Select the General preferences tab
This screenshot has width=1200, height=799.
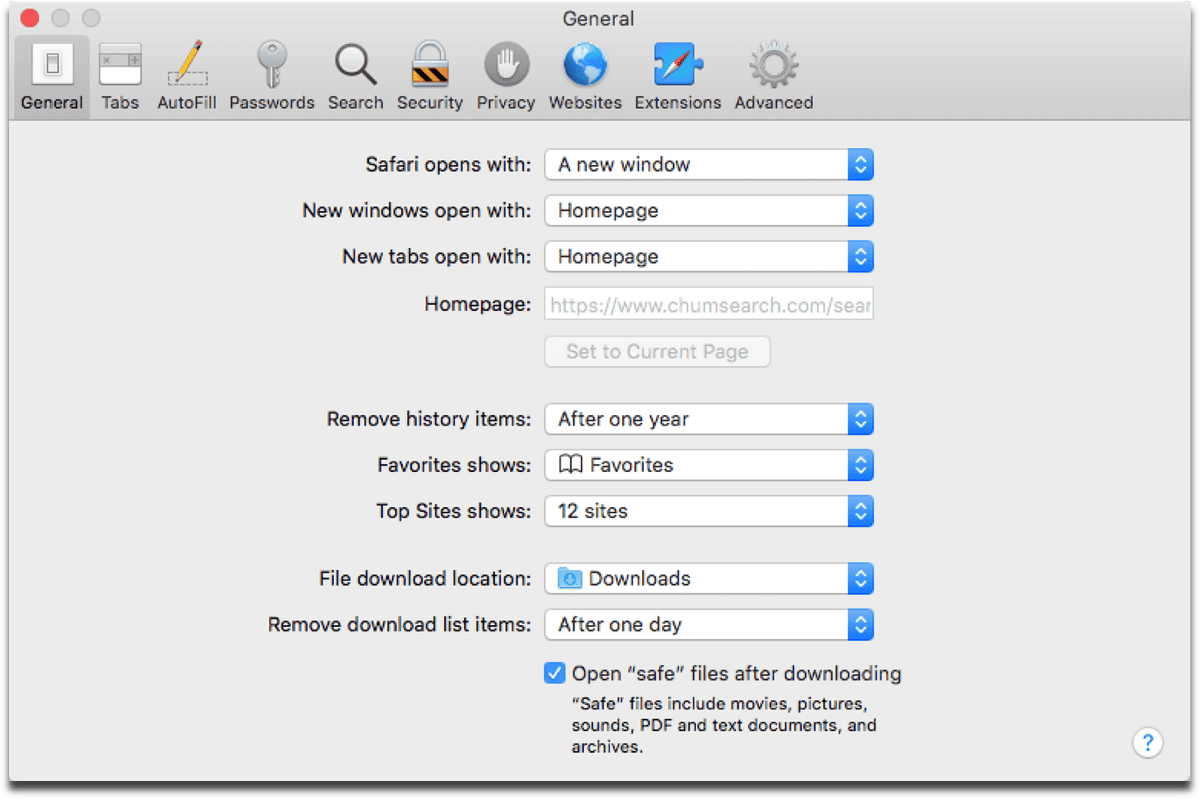52,77
